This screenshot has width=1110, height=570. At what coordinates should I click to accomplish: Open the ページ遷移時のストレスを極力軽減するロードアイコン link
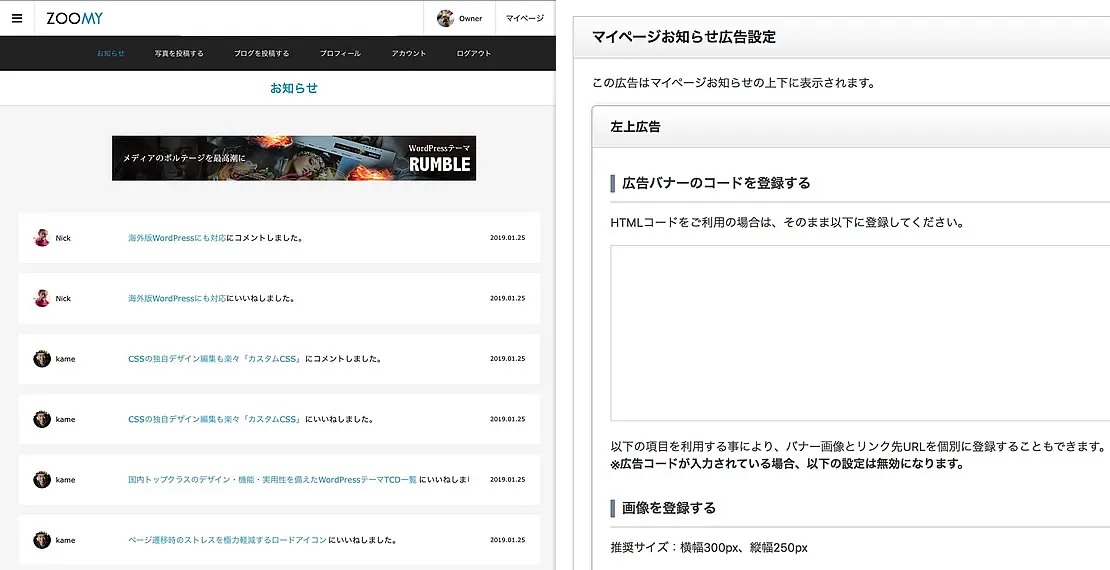pyautogui.click(x=227, y=540)
